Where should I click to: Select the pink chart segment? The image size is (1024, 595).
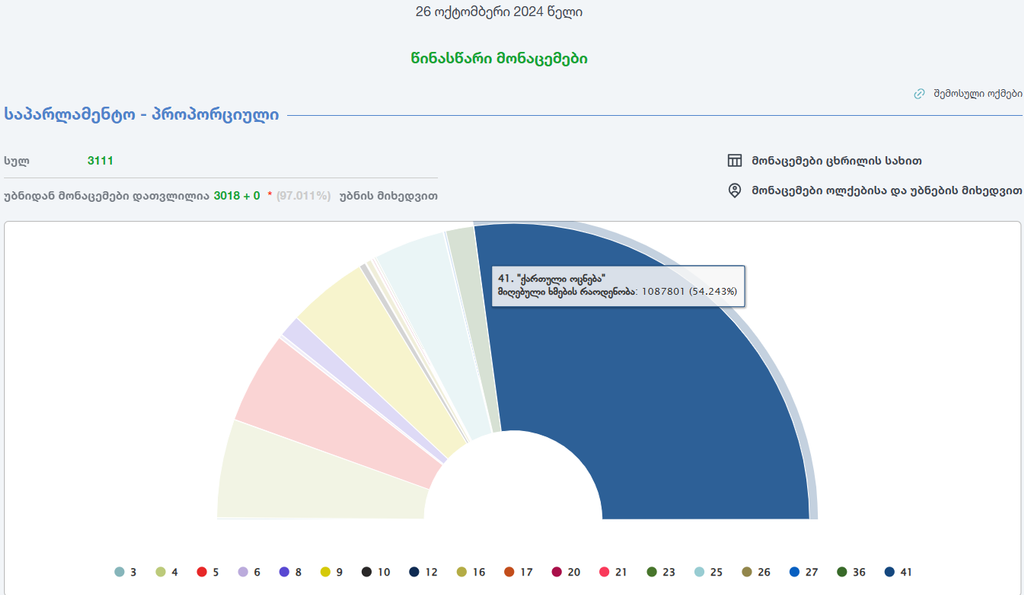click(x=340, y=415)
